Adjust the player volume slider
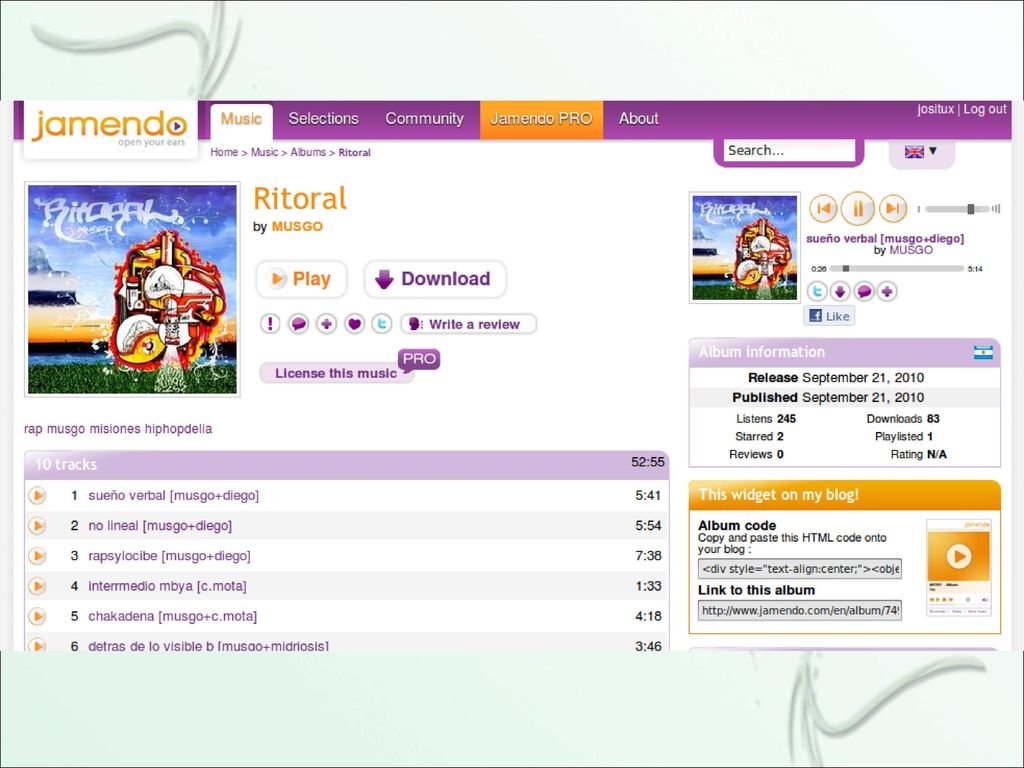Screen dimensions: 1024x768 coord(958,209)
